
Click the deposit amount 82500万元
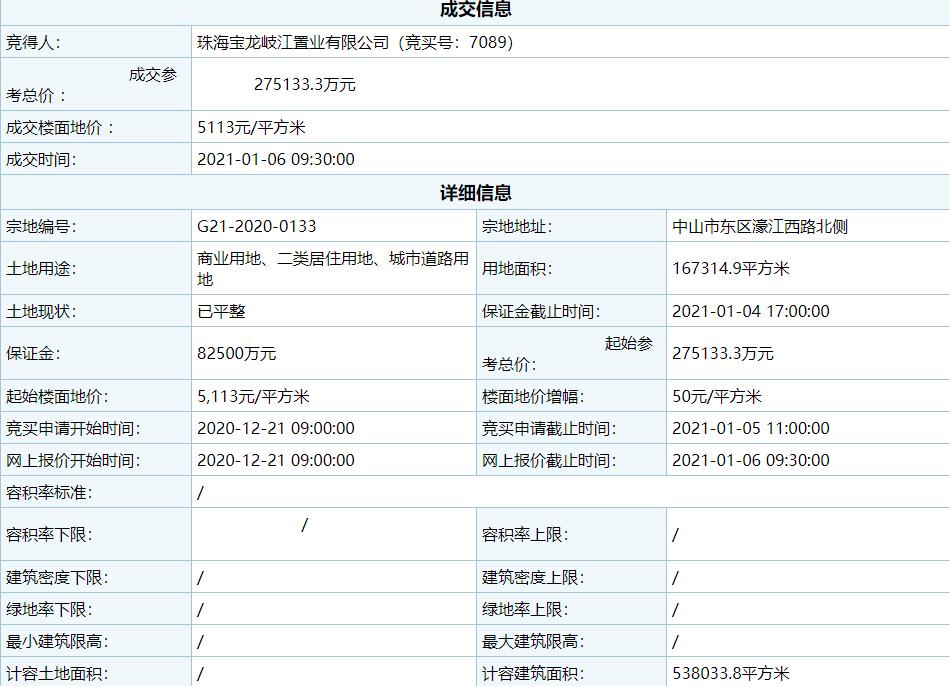coord(237,353)
